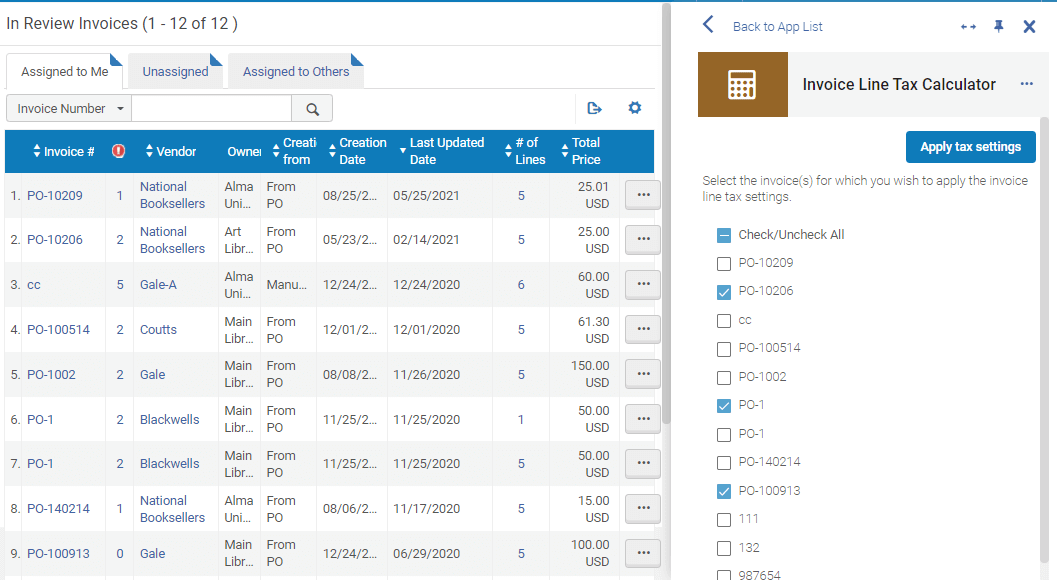The height and width of the screenshot is (580, 1057).
Task: Expand the panel width arrows icon
Action: 968,26
